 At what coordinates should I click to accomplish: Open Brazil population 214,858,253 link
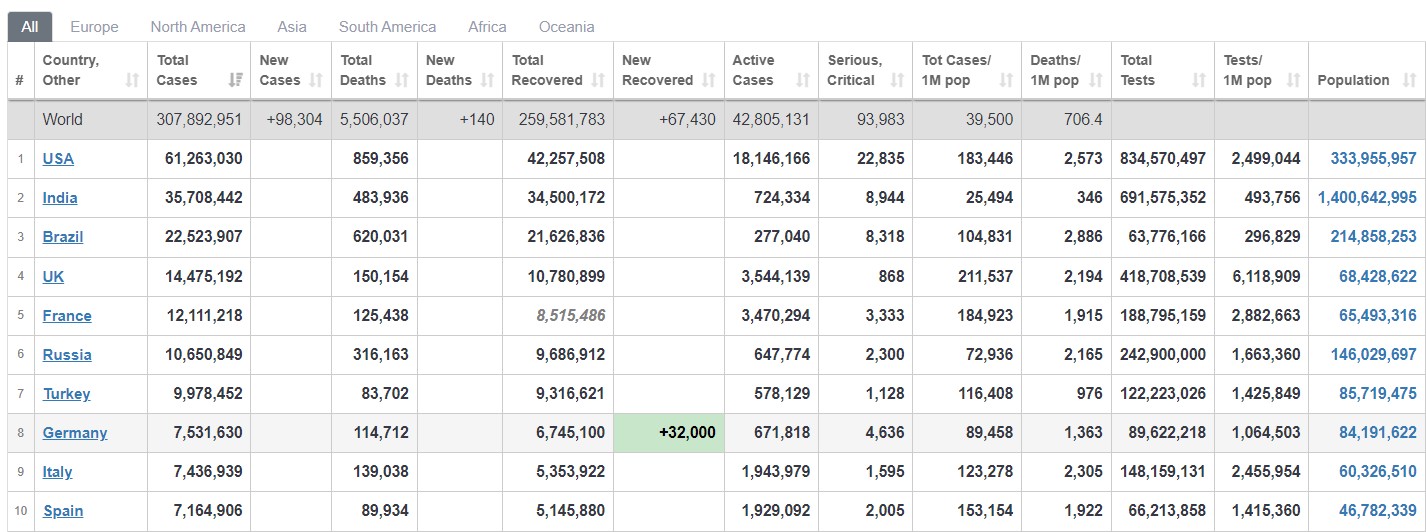pos(1374,237)
